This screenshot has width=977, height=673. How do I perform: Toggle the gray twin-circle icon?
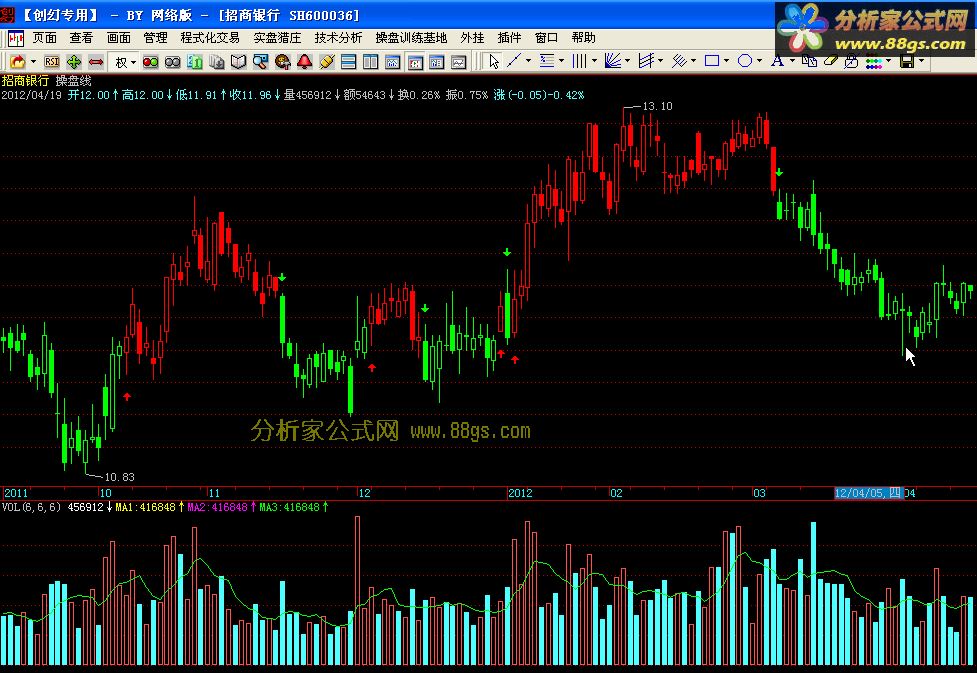(x=173, y=62)
